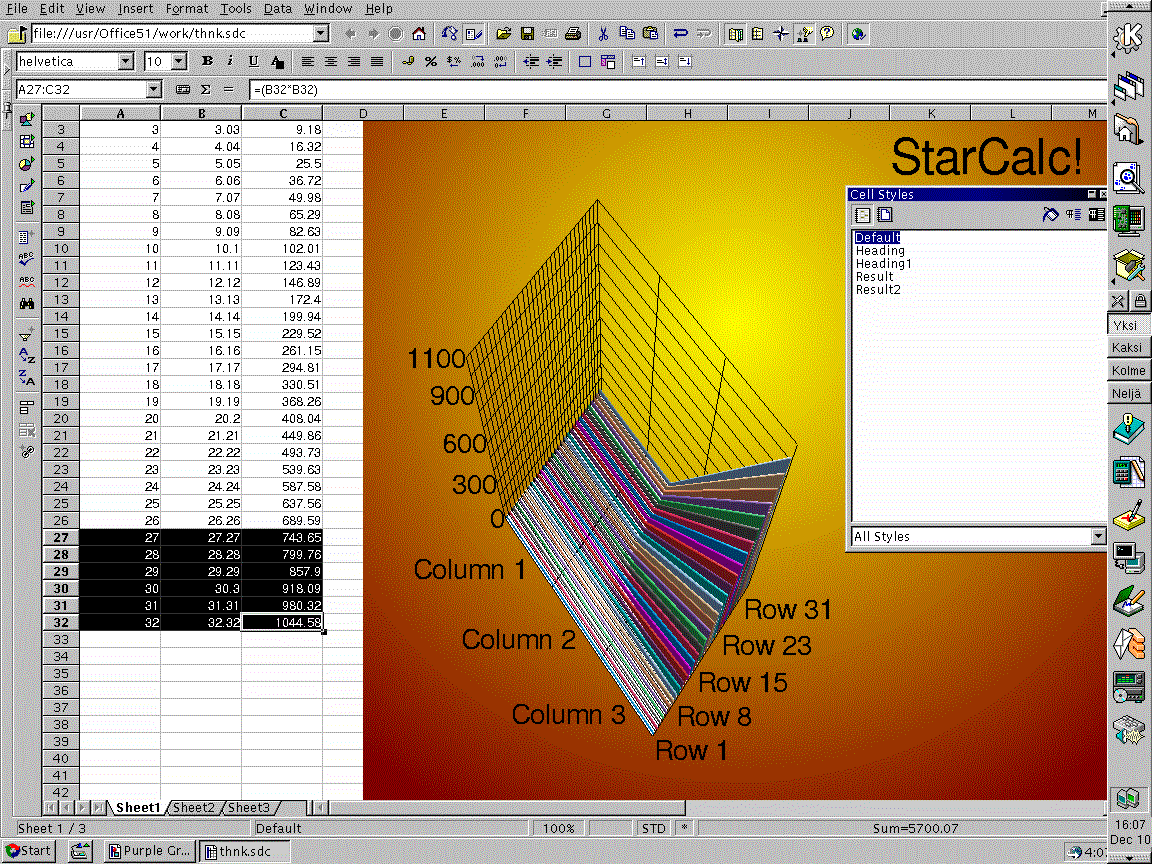Click the Save document floppy icon
Viewport: 1152px width, 864px height.
527,34
